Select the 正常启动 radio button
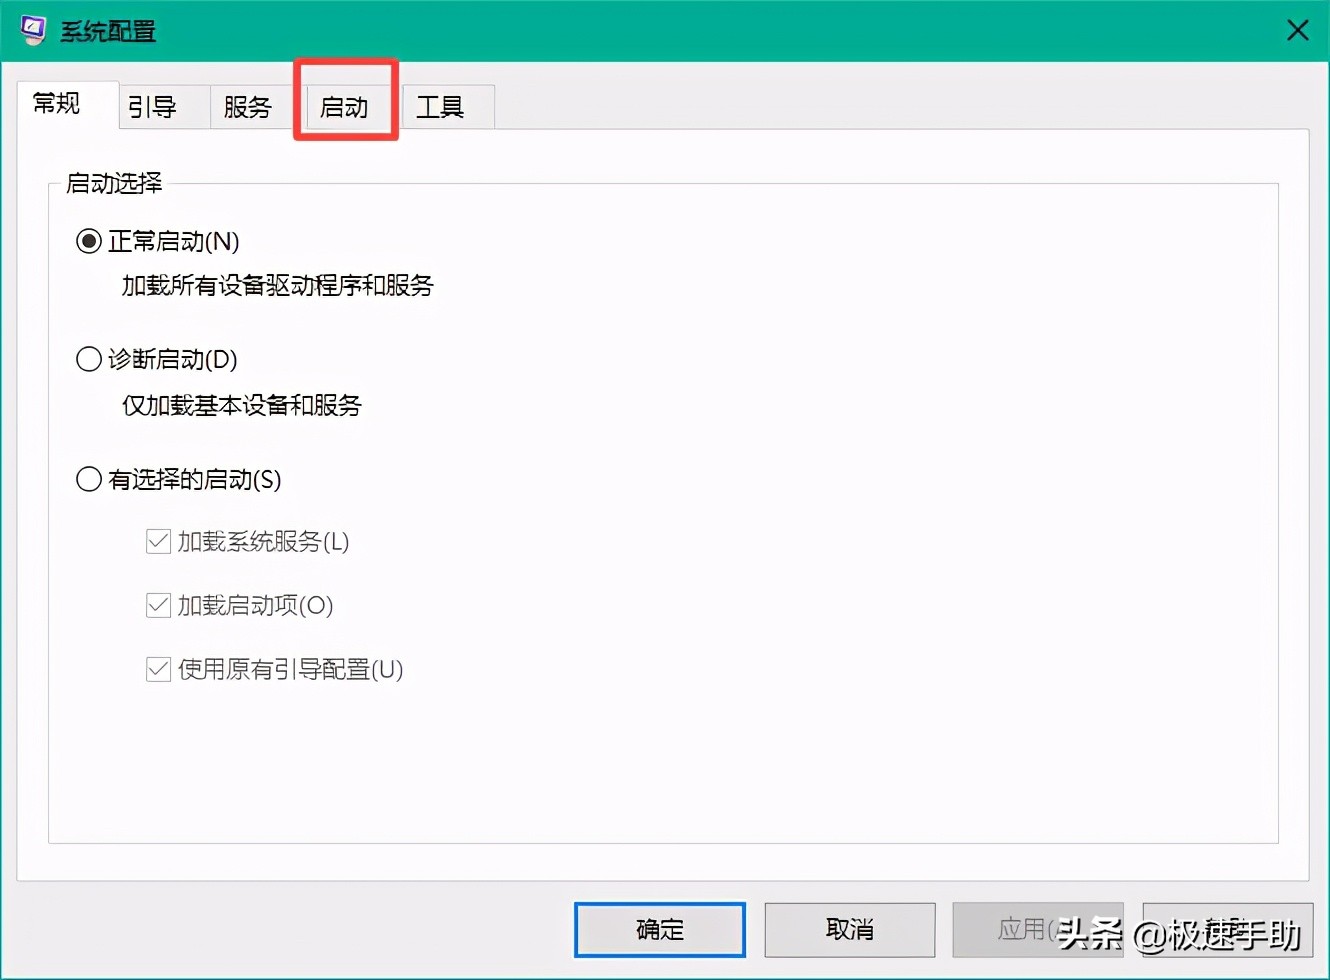This screenshot has width=1330, height=980. click(88, 240)
